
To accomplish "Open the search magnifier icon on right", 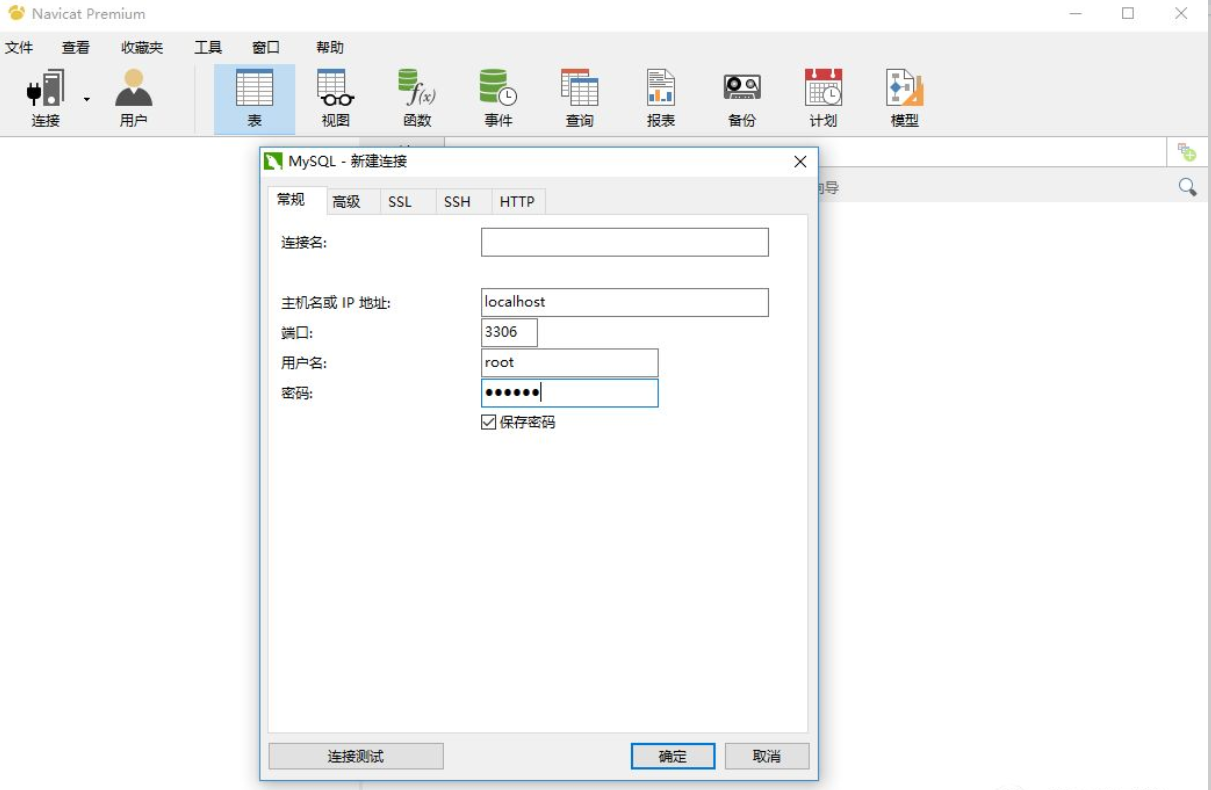I will 1189,184.
